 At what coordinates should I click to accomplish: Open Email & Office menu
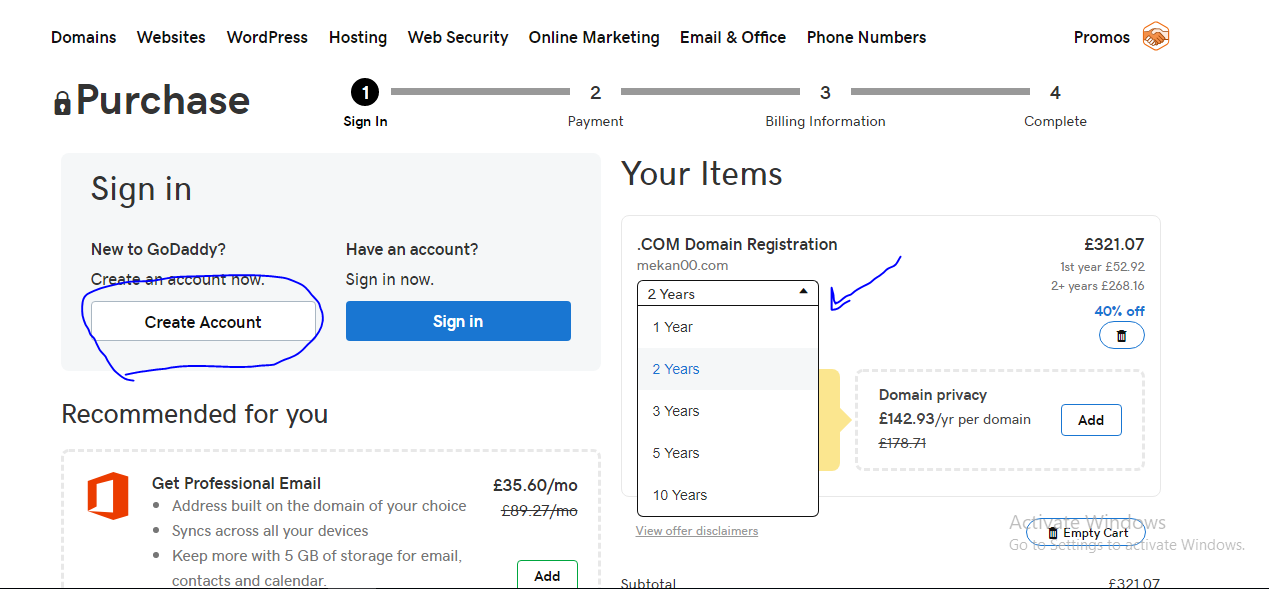pos(733,37)
